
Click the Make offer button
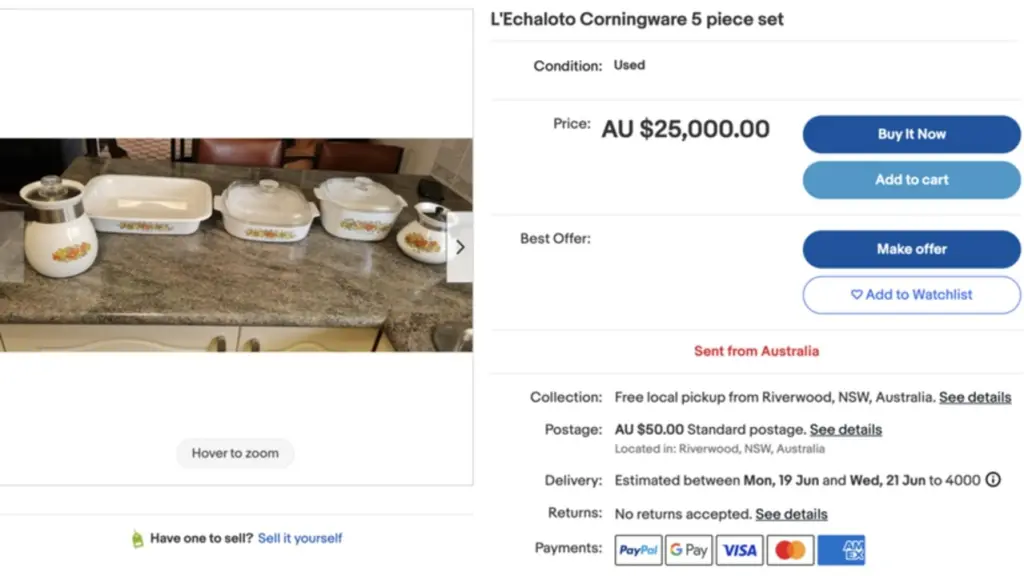point(911,249)
